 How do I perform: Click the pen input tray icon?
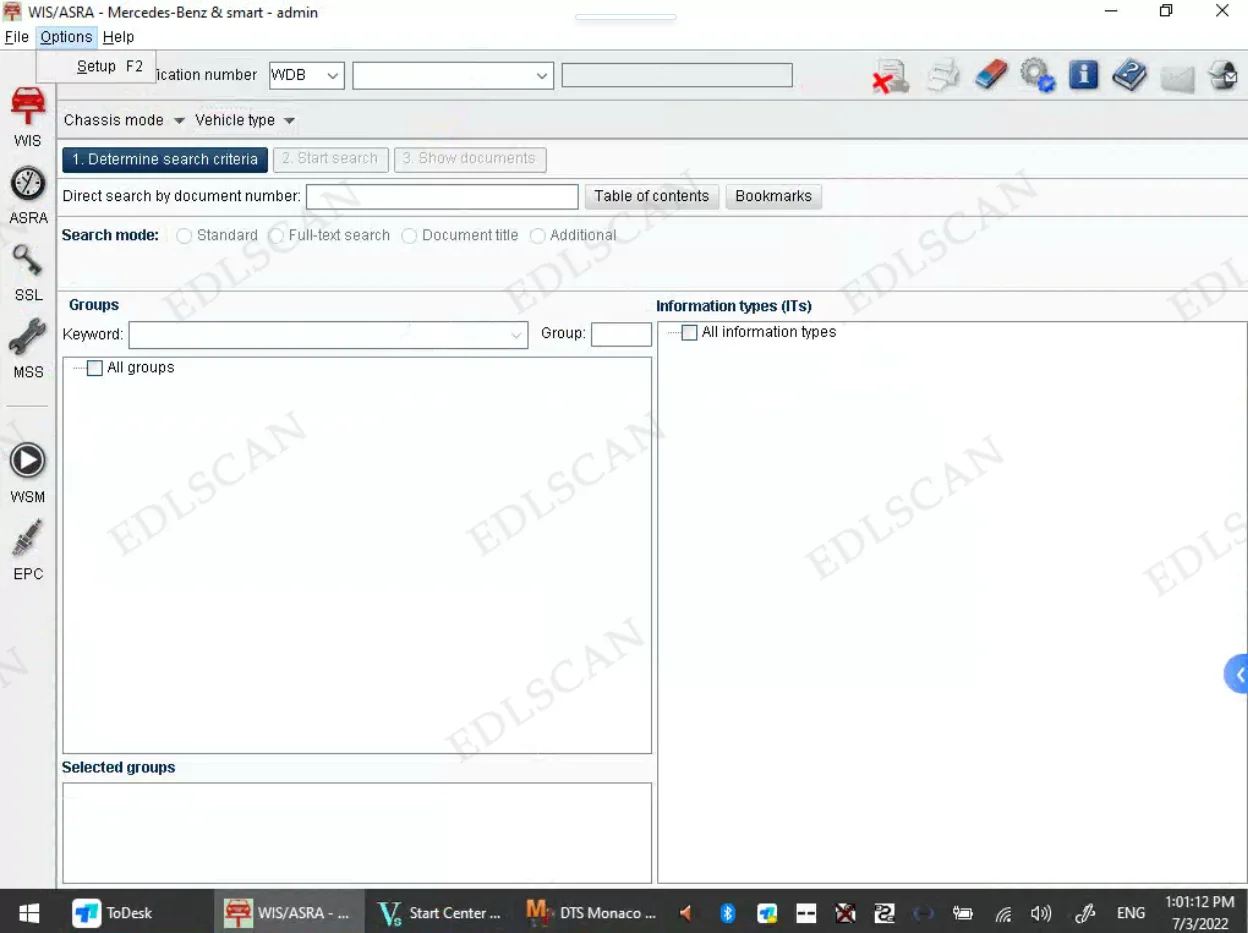pos(1084,913)
